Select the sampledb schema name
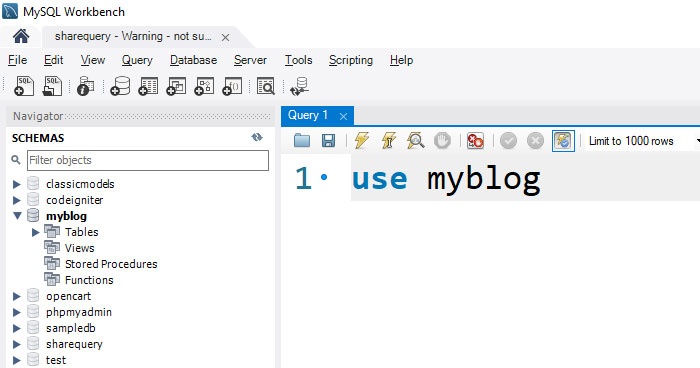This screenshot has height=368, width=700. [x=71, y=328]
